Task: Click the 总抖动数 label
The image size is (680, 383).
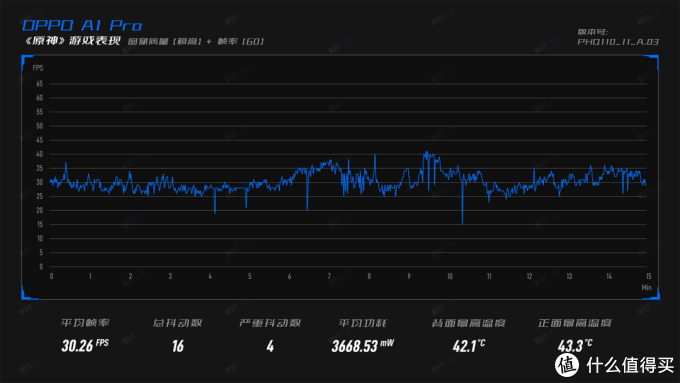Action: point(177,323)
